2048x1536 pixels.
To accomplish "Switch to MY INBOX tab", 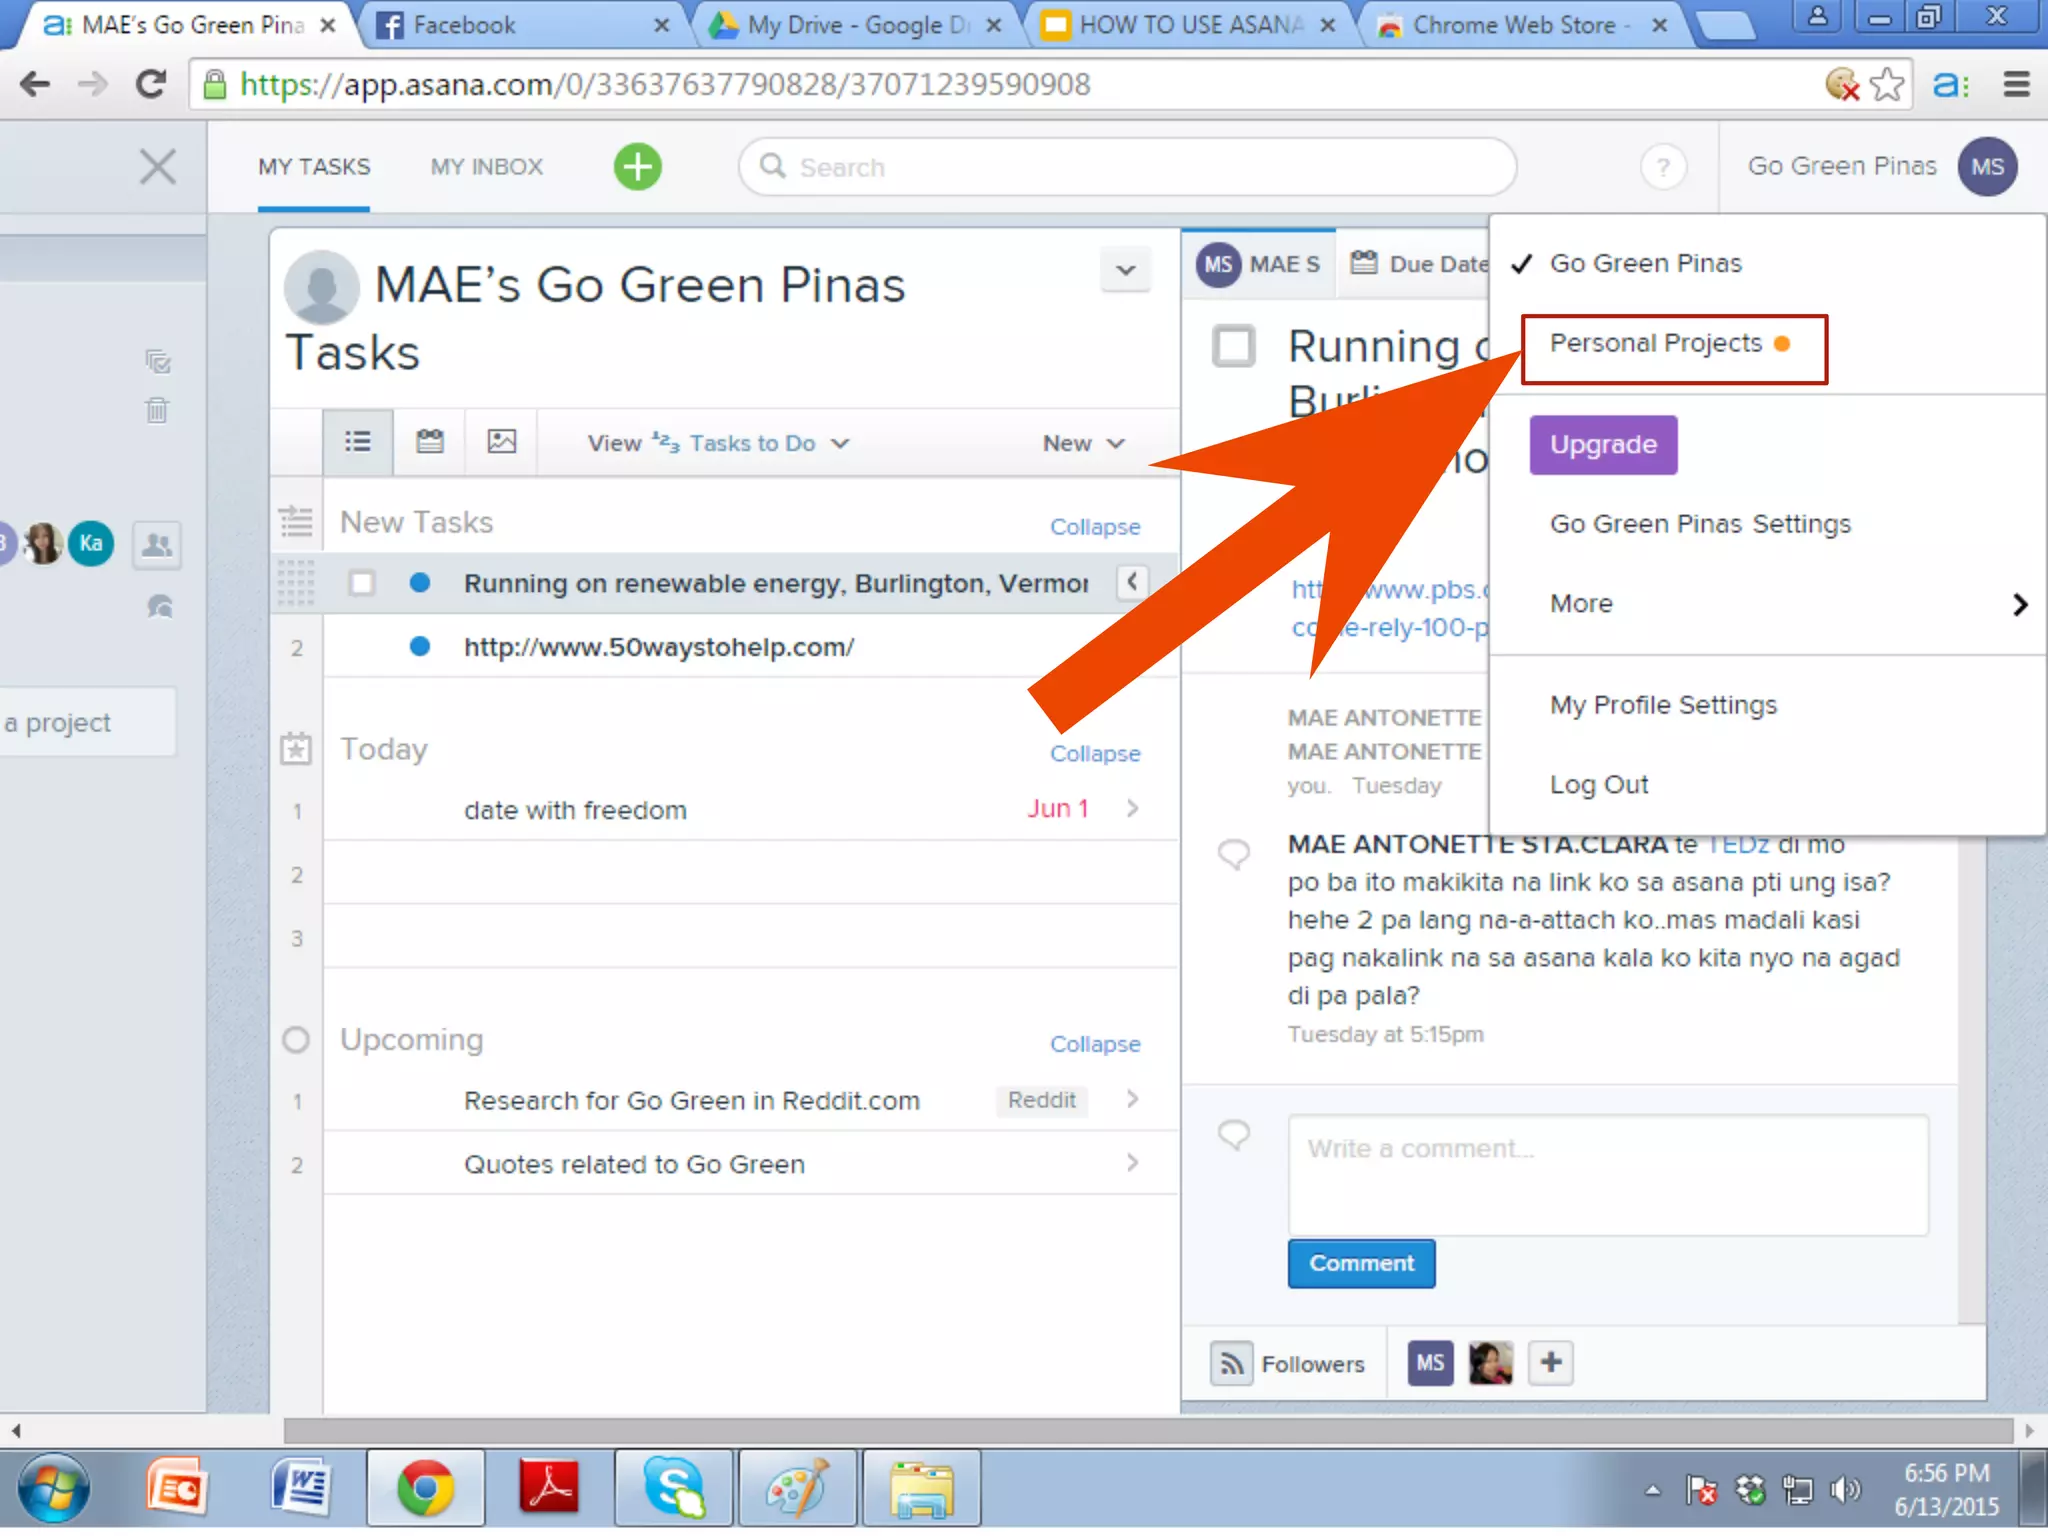I will click(487, 167).
